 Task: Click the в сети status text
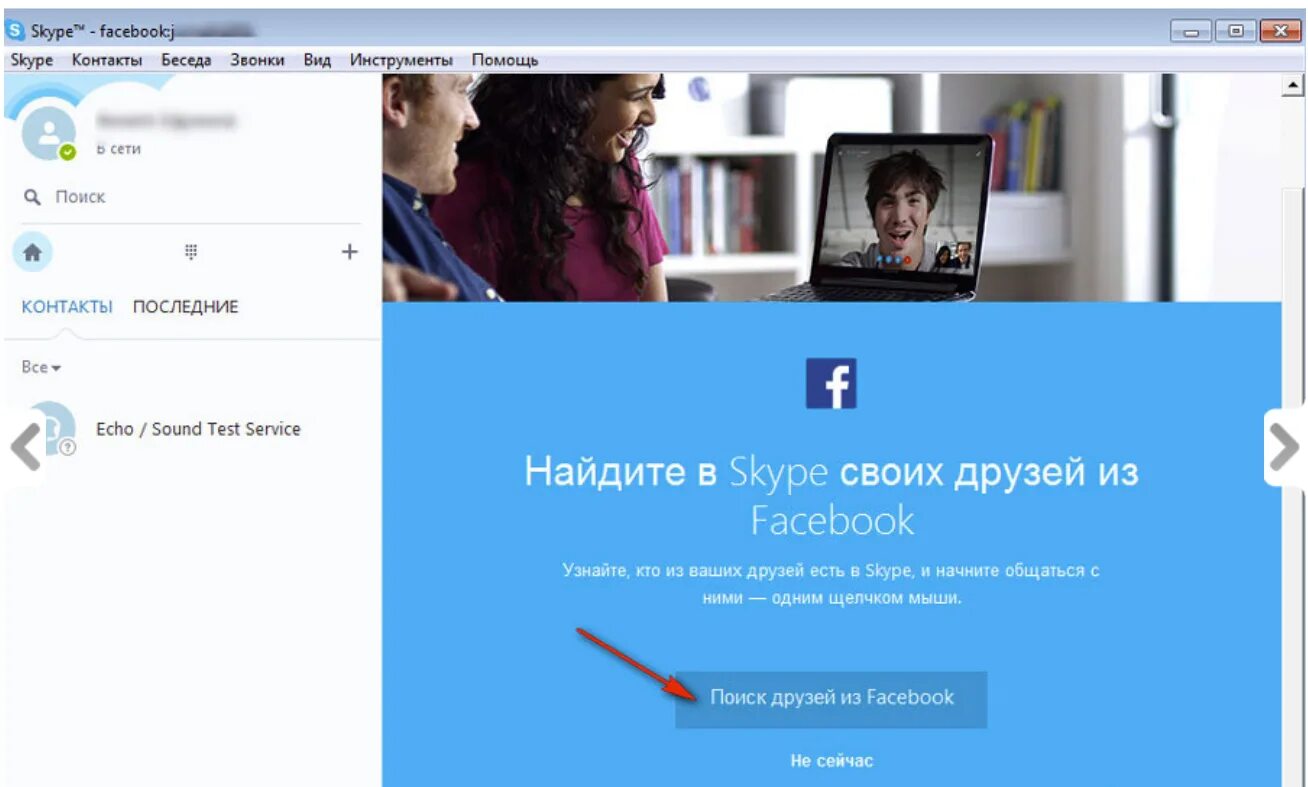point(118,149)
